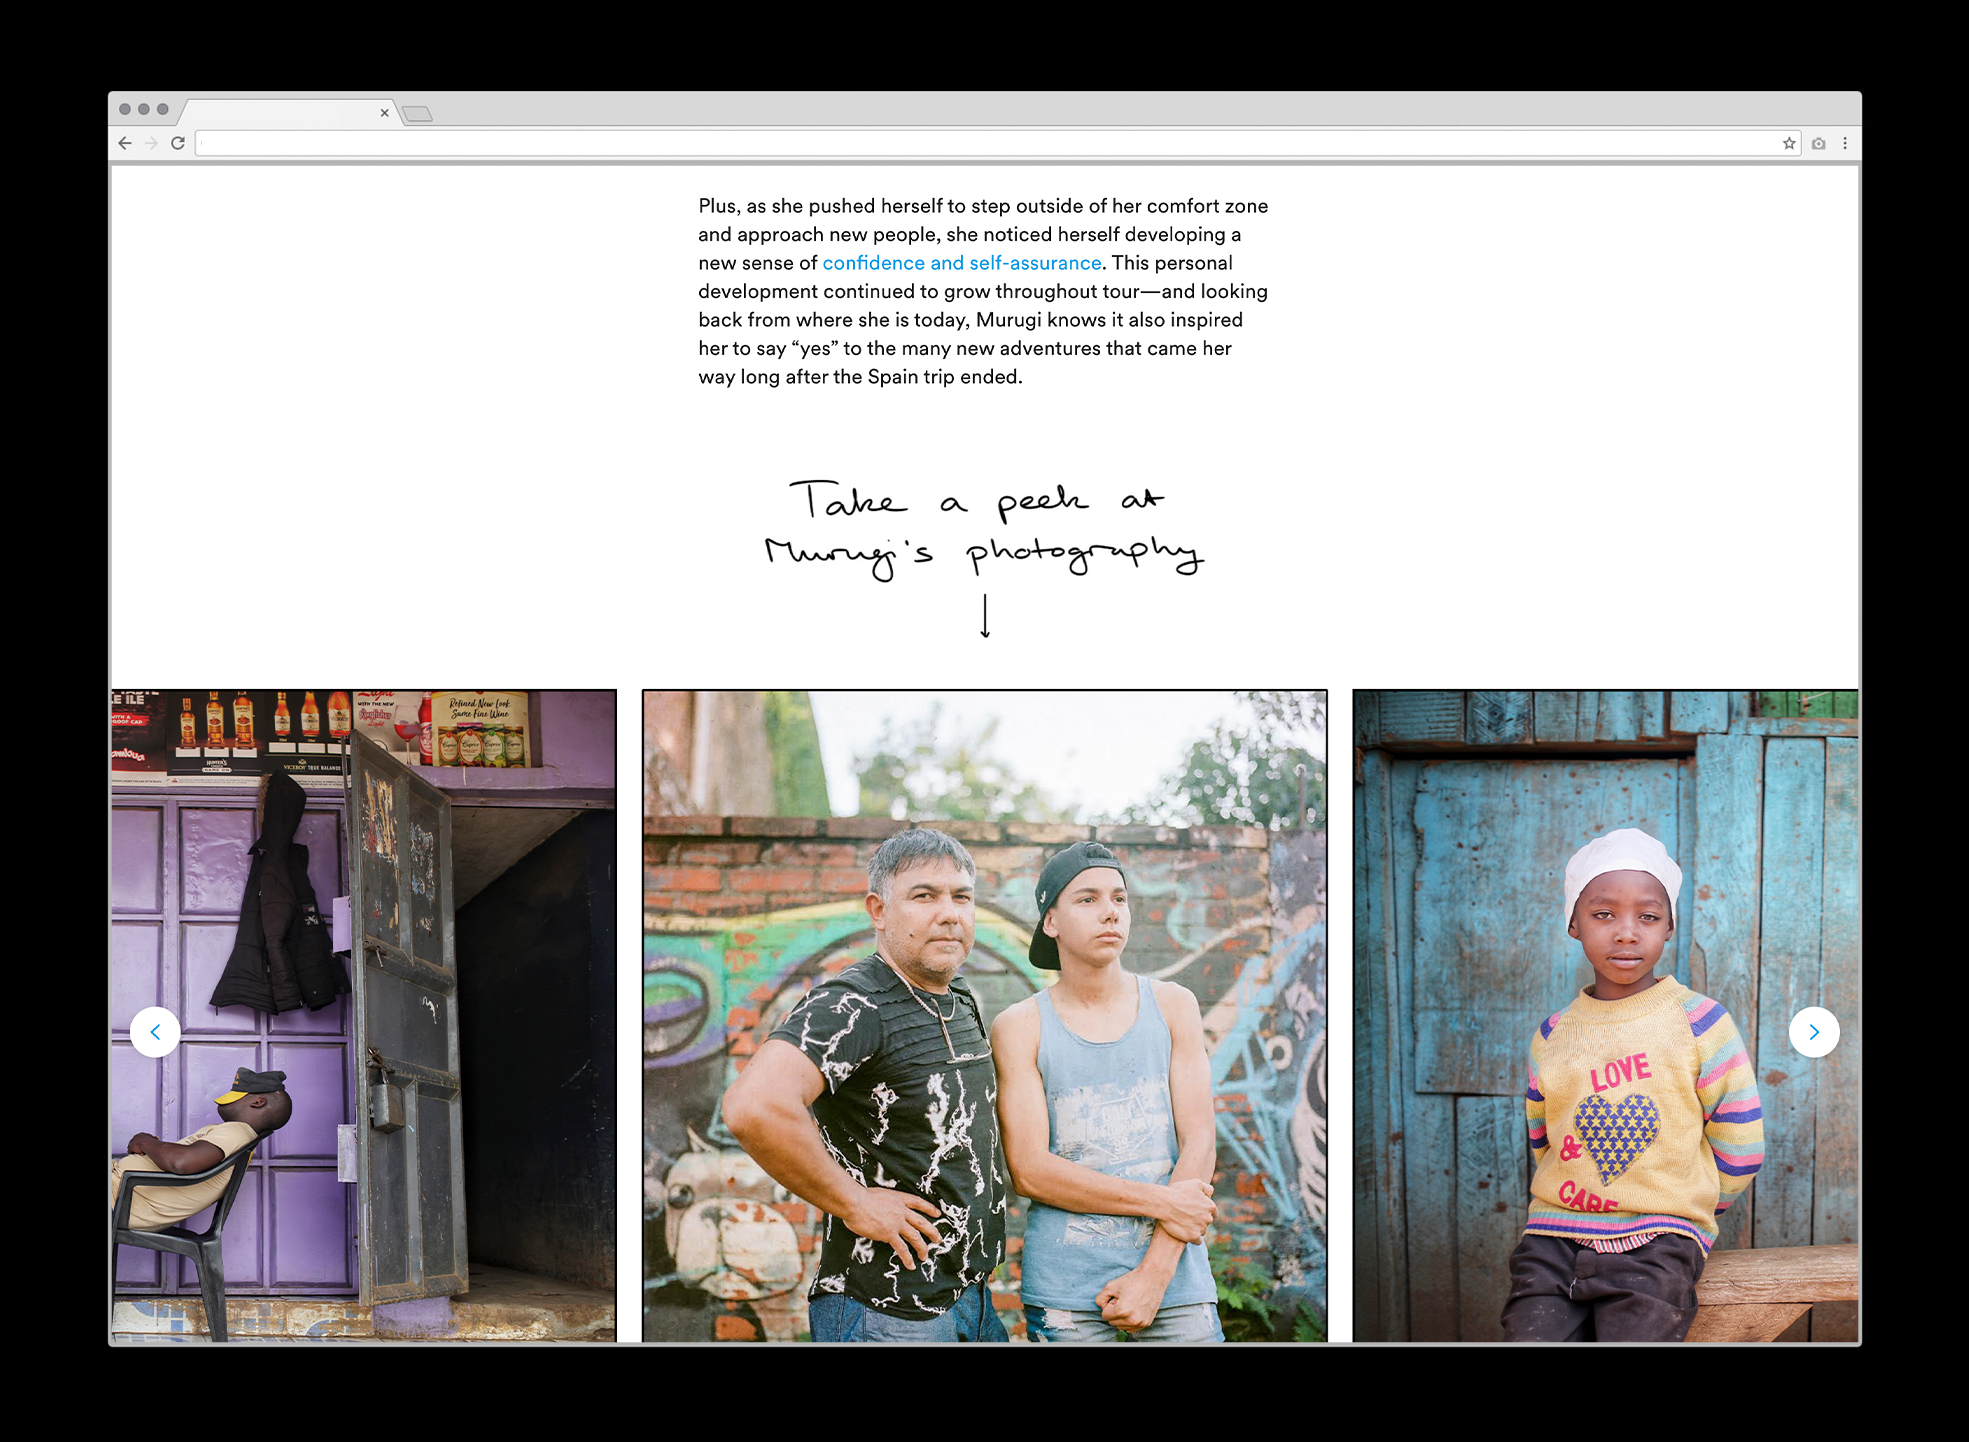Open the confidence and self-assurance link

961,263
